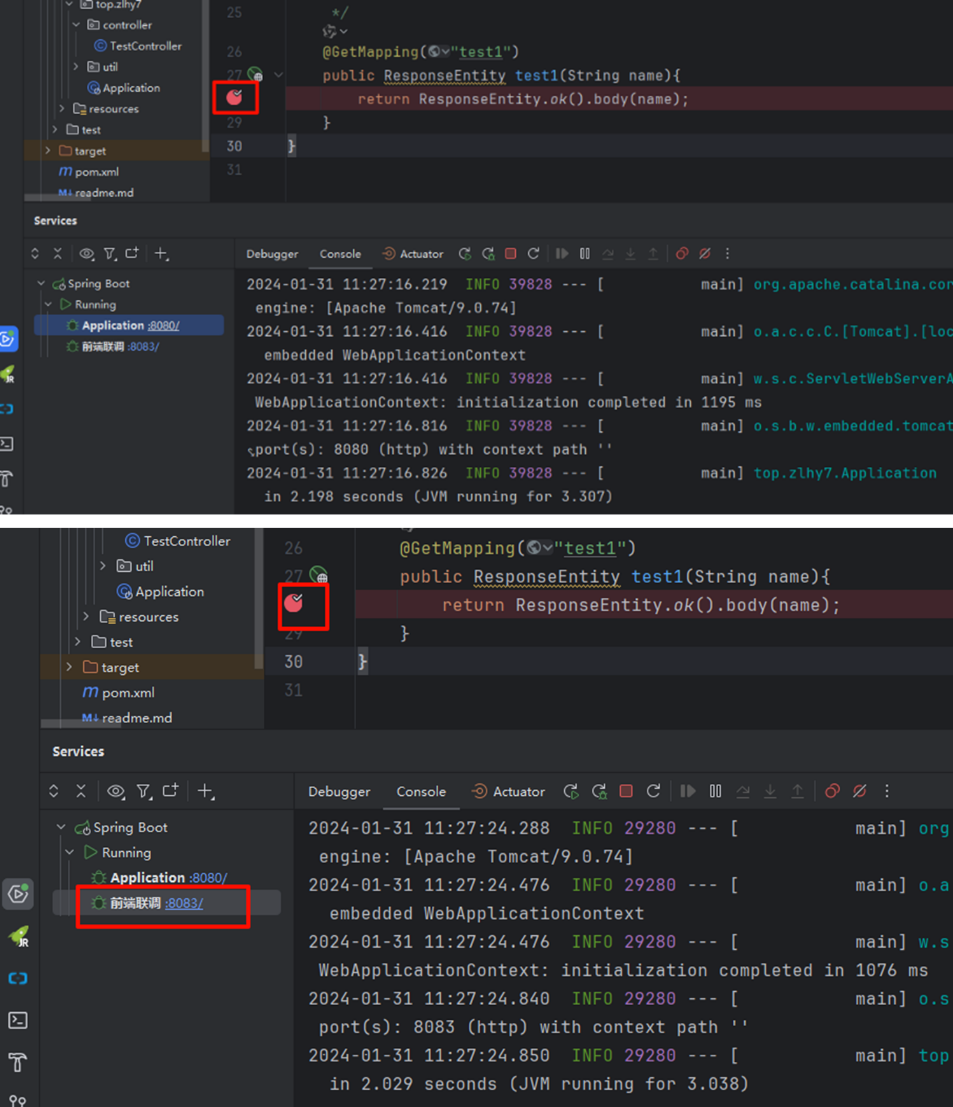This screenshot has height=1107, width=953.
Task: Open the Terminal tool from the lower left sidebar
Action: [x=18, y=1020]
